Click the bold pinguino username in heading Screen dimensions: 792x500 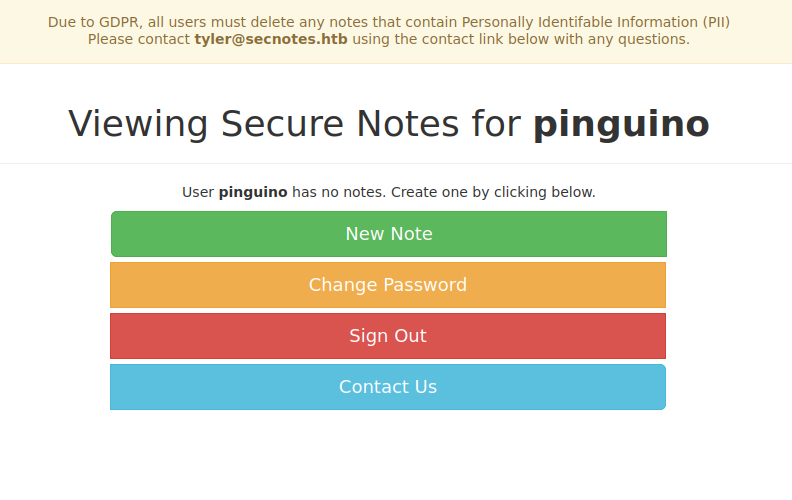point(622,124)
